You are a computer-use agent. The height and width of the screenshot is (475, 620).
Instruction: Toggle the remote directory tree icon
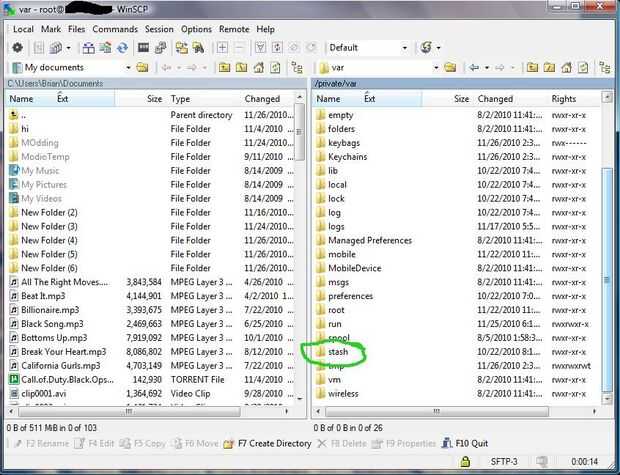(605, 68)
